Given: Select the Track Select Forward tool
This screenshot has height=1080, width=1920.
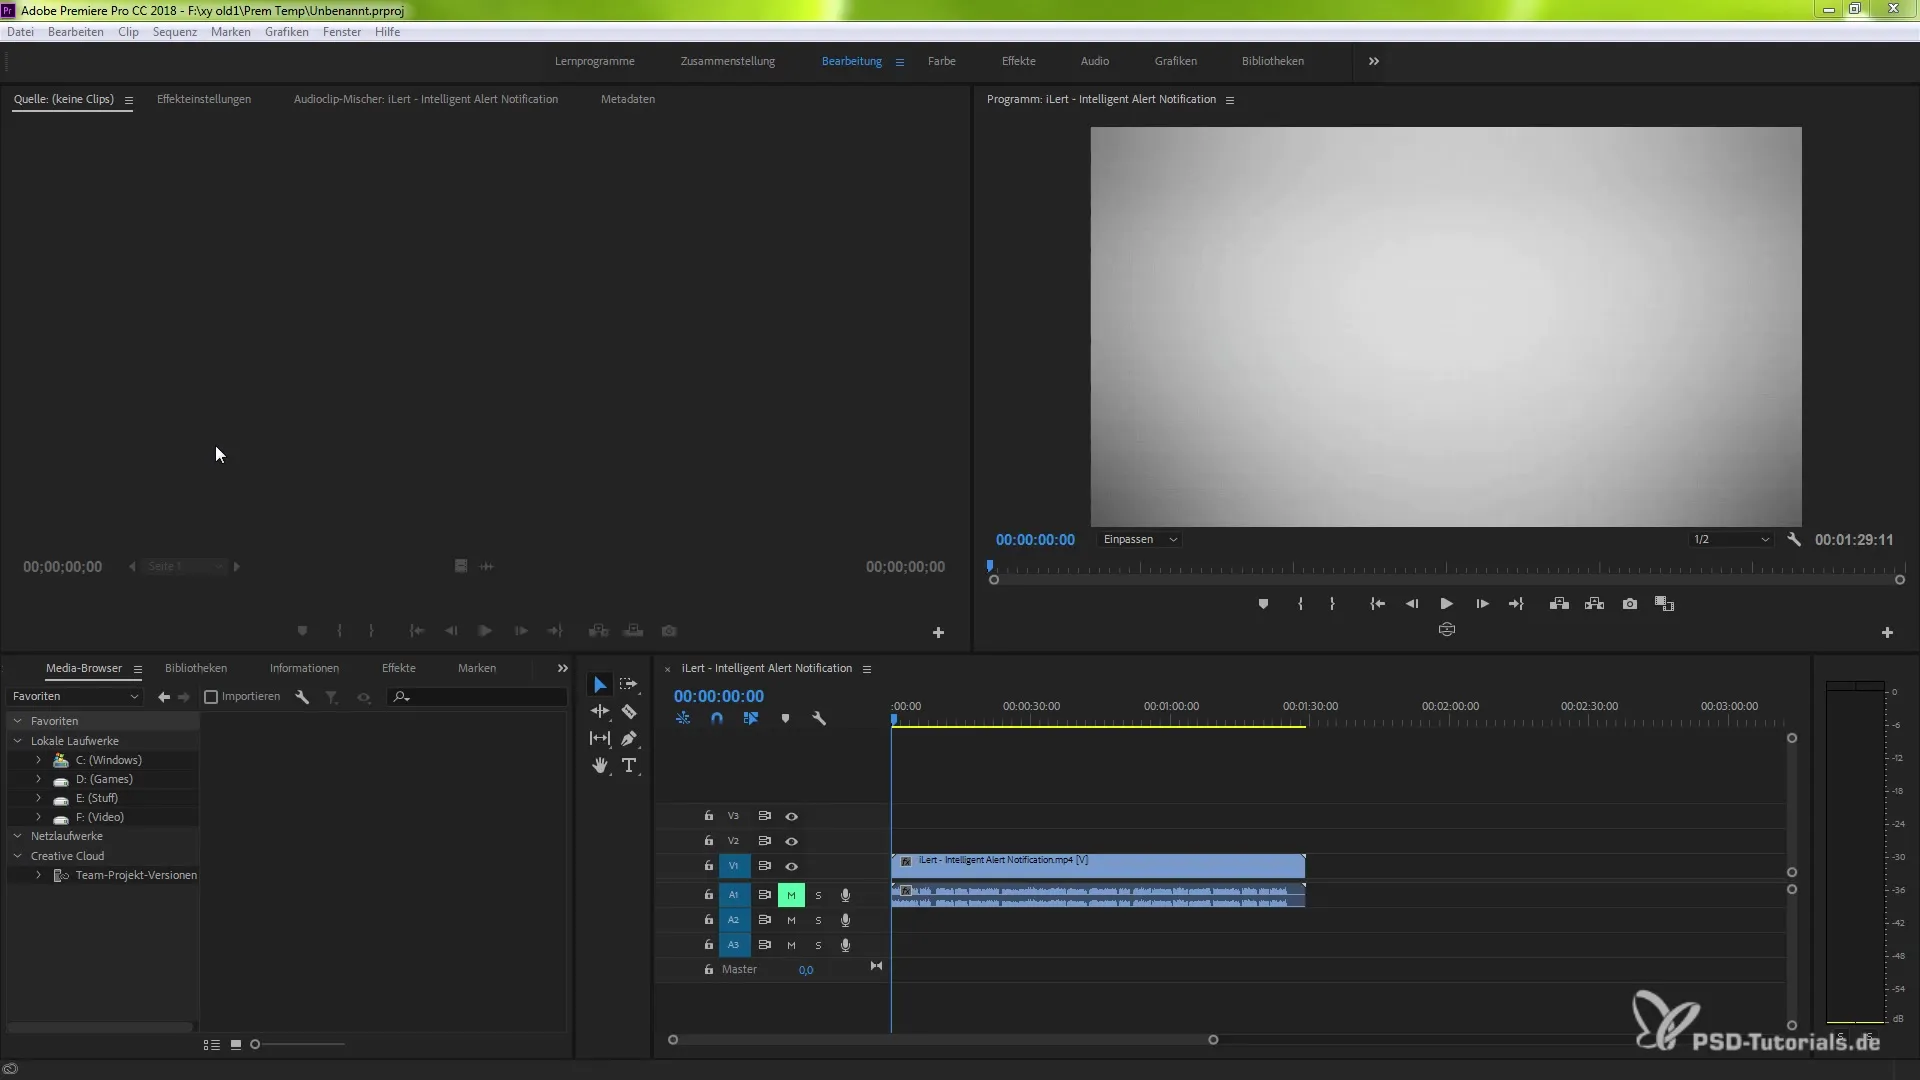Looking at the screenshot, I should tap(628, 685).
